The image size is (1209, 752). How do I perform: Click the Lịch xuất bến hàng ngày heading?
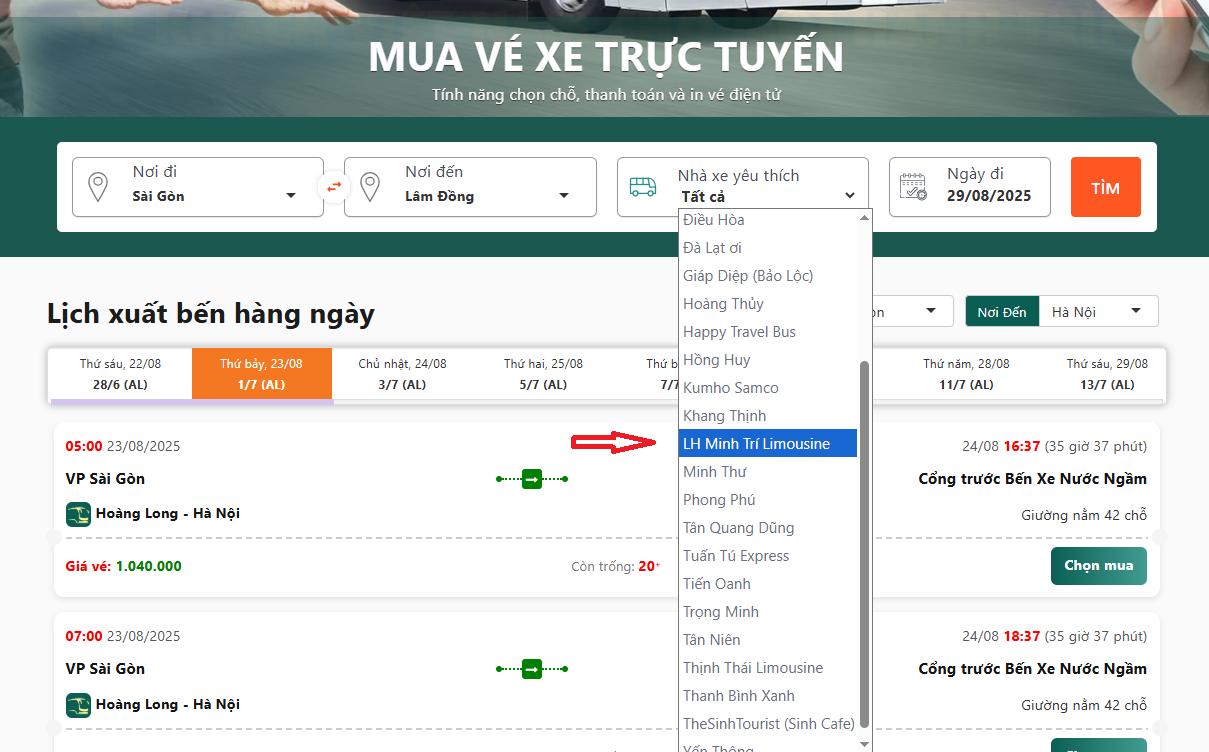(211, 314)
